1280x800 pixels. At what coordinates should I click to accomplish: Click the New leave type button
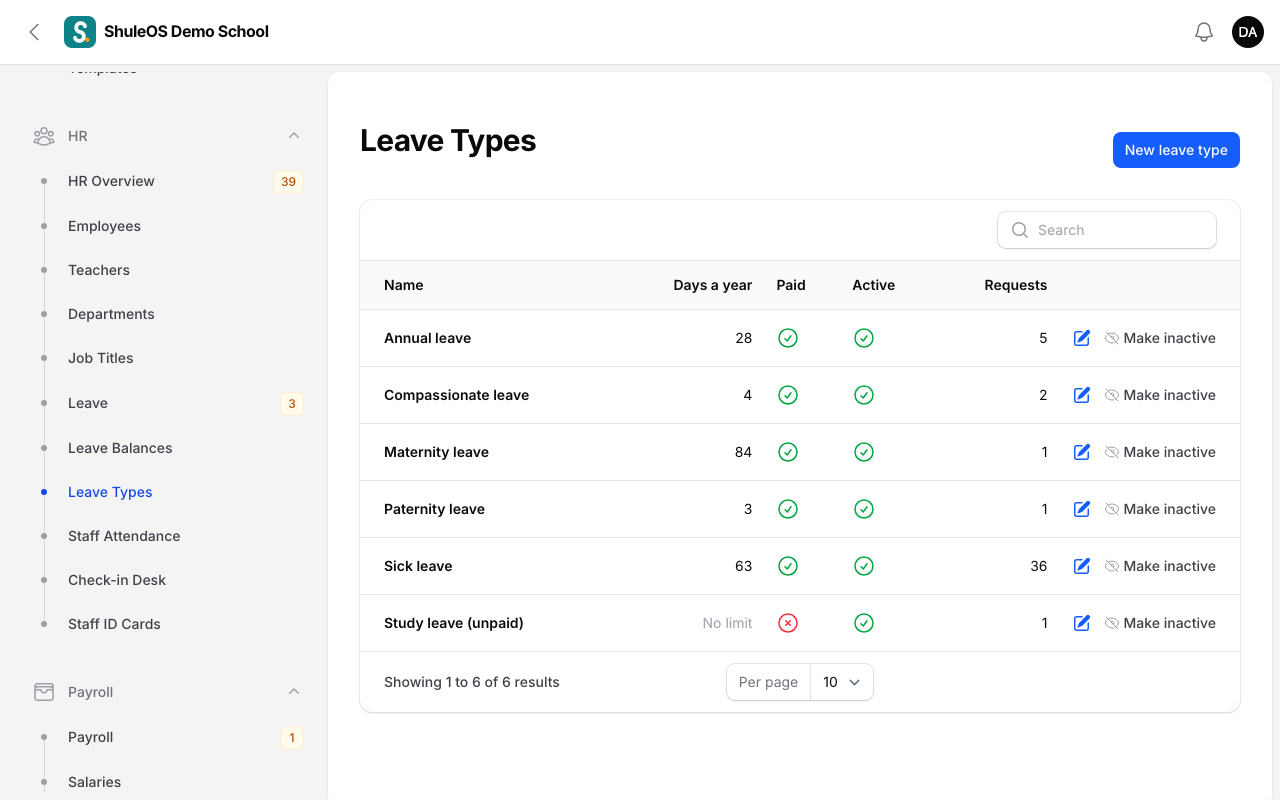(1176, 150)
